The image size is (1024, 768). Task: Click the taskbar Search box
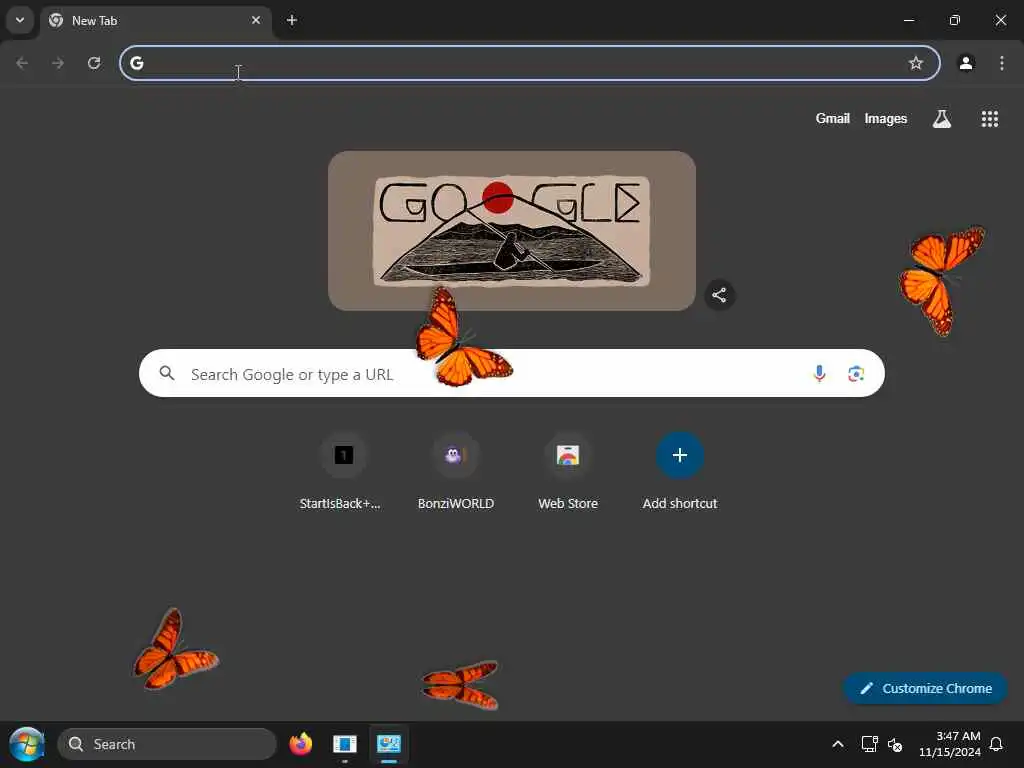coord(167,744)
